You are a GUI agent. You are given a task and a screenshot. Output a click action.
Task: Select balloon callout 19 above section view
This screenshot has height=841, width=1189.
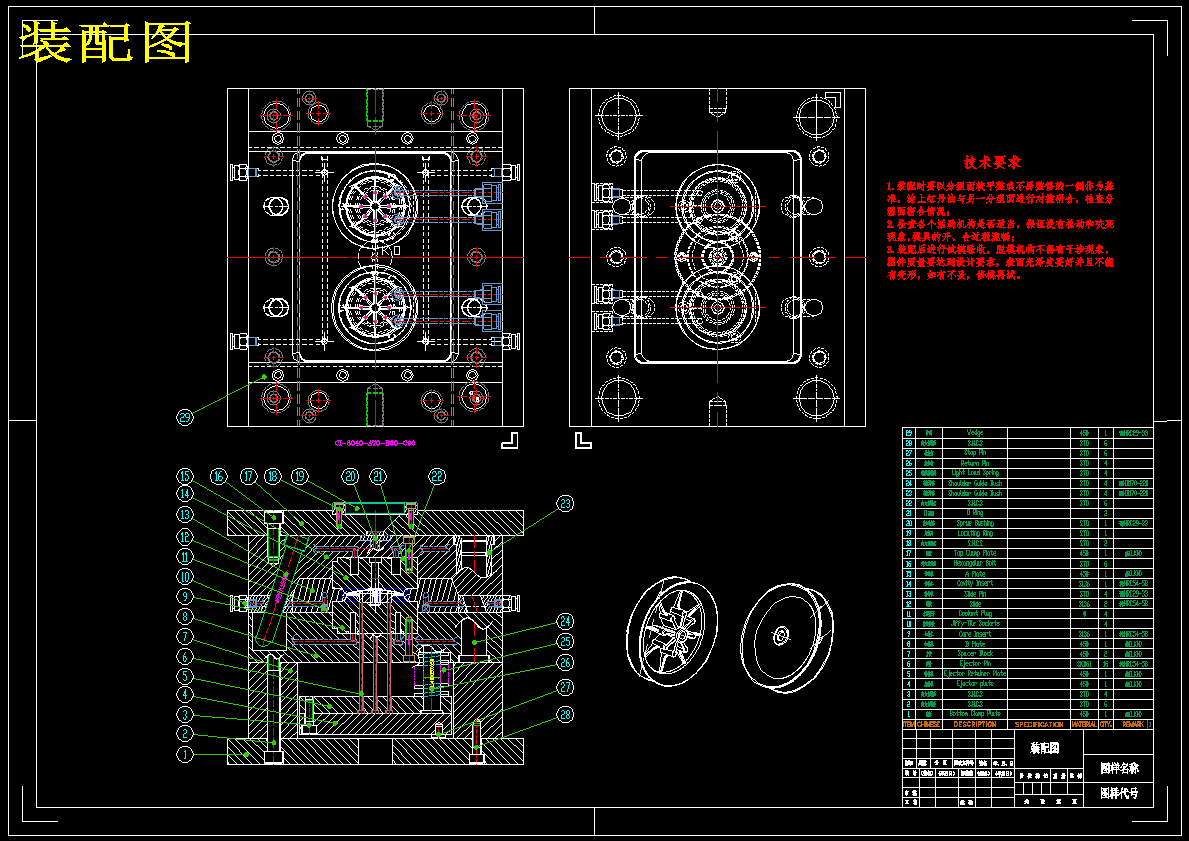[300, 476]
